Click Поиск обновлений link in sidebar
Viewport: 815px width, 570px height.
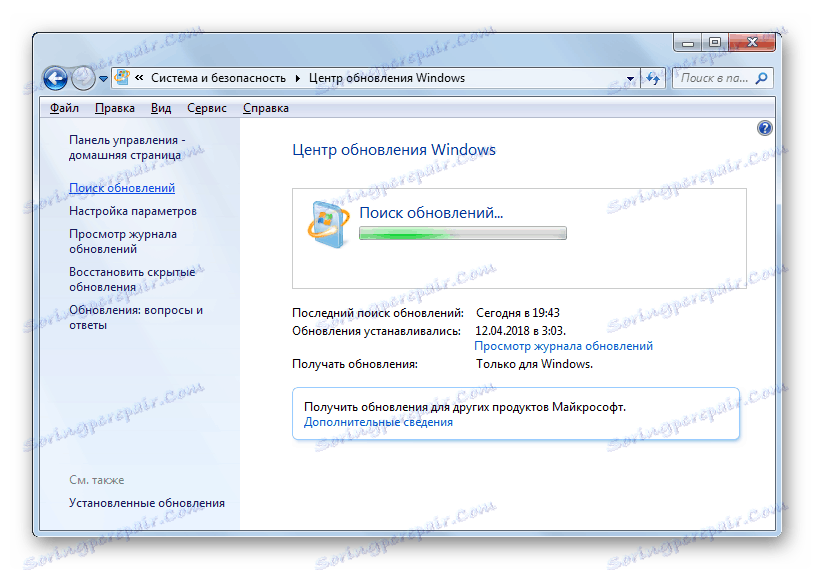(x=122, y=188)
